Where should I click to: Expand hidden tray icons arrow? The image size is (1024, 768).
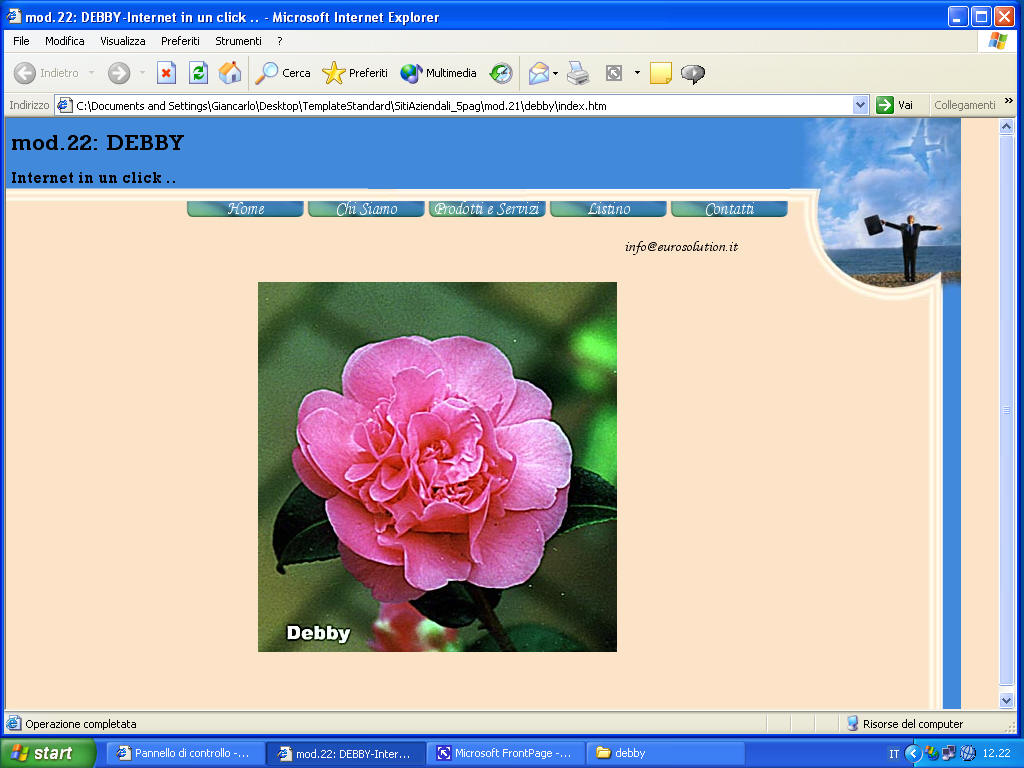pyautogui.click(x=913, y=754)
